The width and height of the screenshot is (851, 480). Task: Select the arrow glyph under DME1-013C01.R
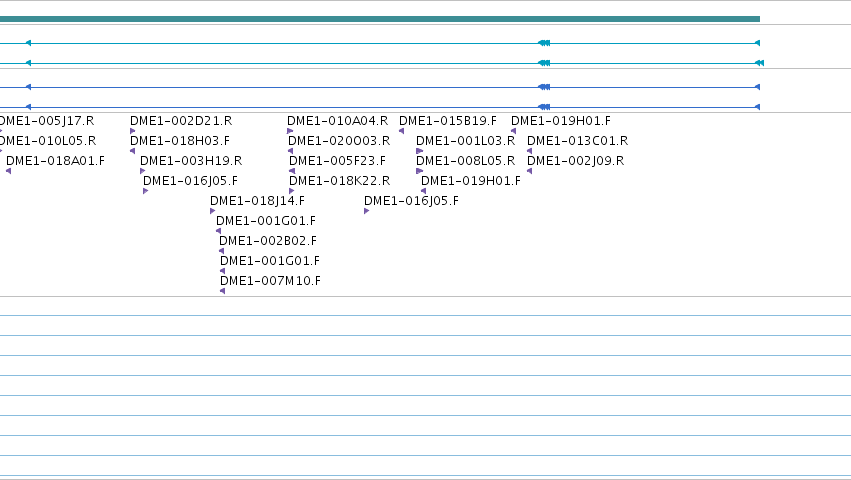[x=530, y=151]
